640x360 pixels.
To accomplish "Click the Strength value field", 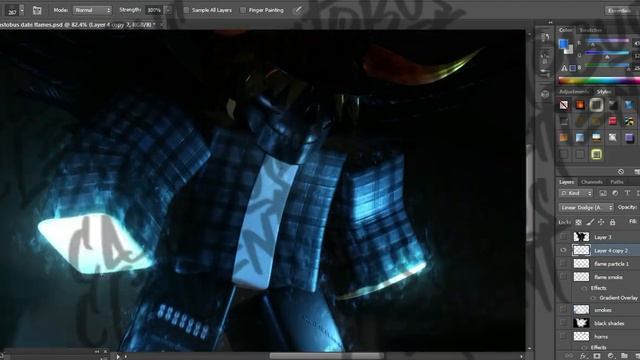I will point(154,10).
